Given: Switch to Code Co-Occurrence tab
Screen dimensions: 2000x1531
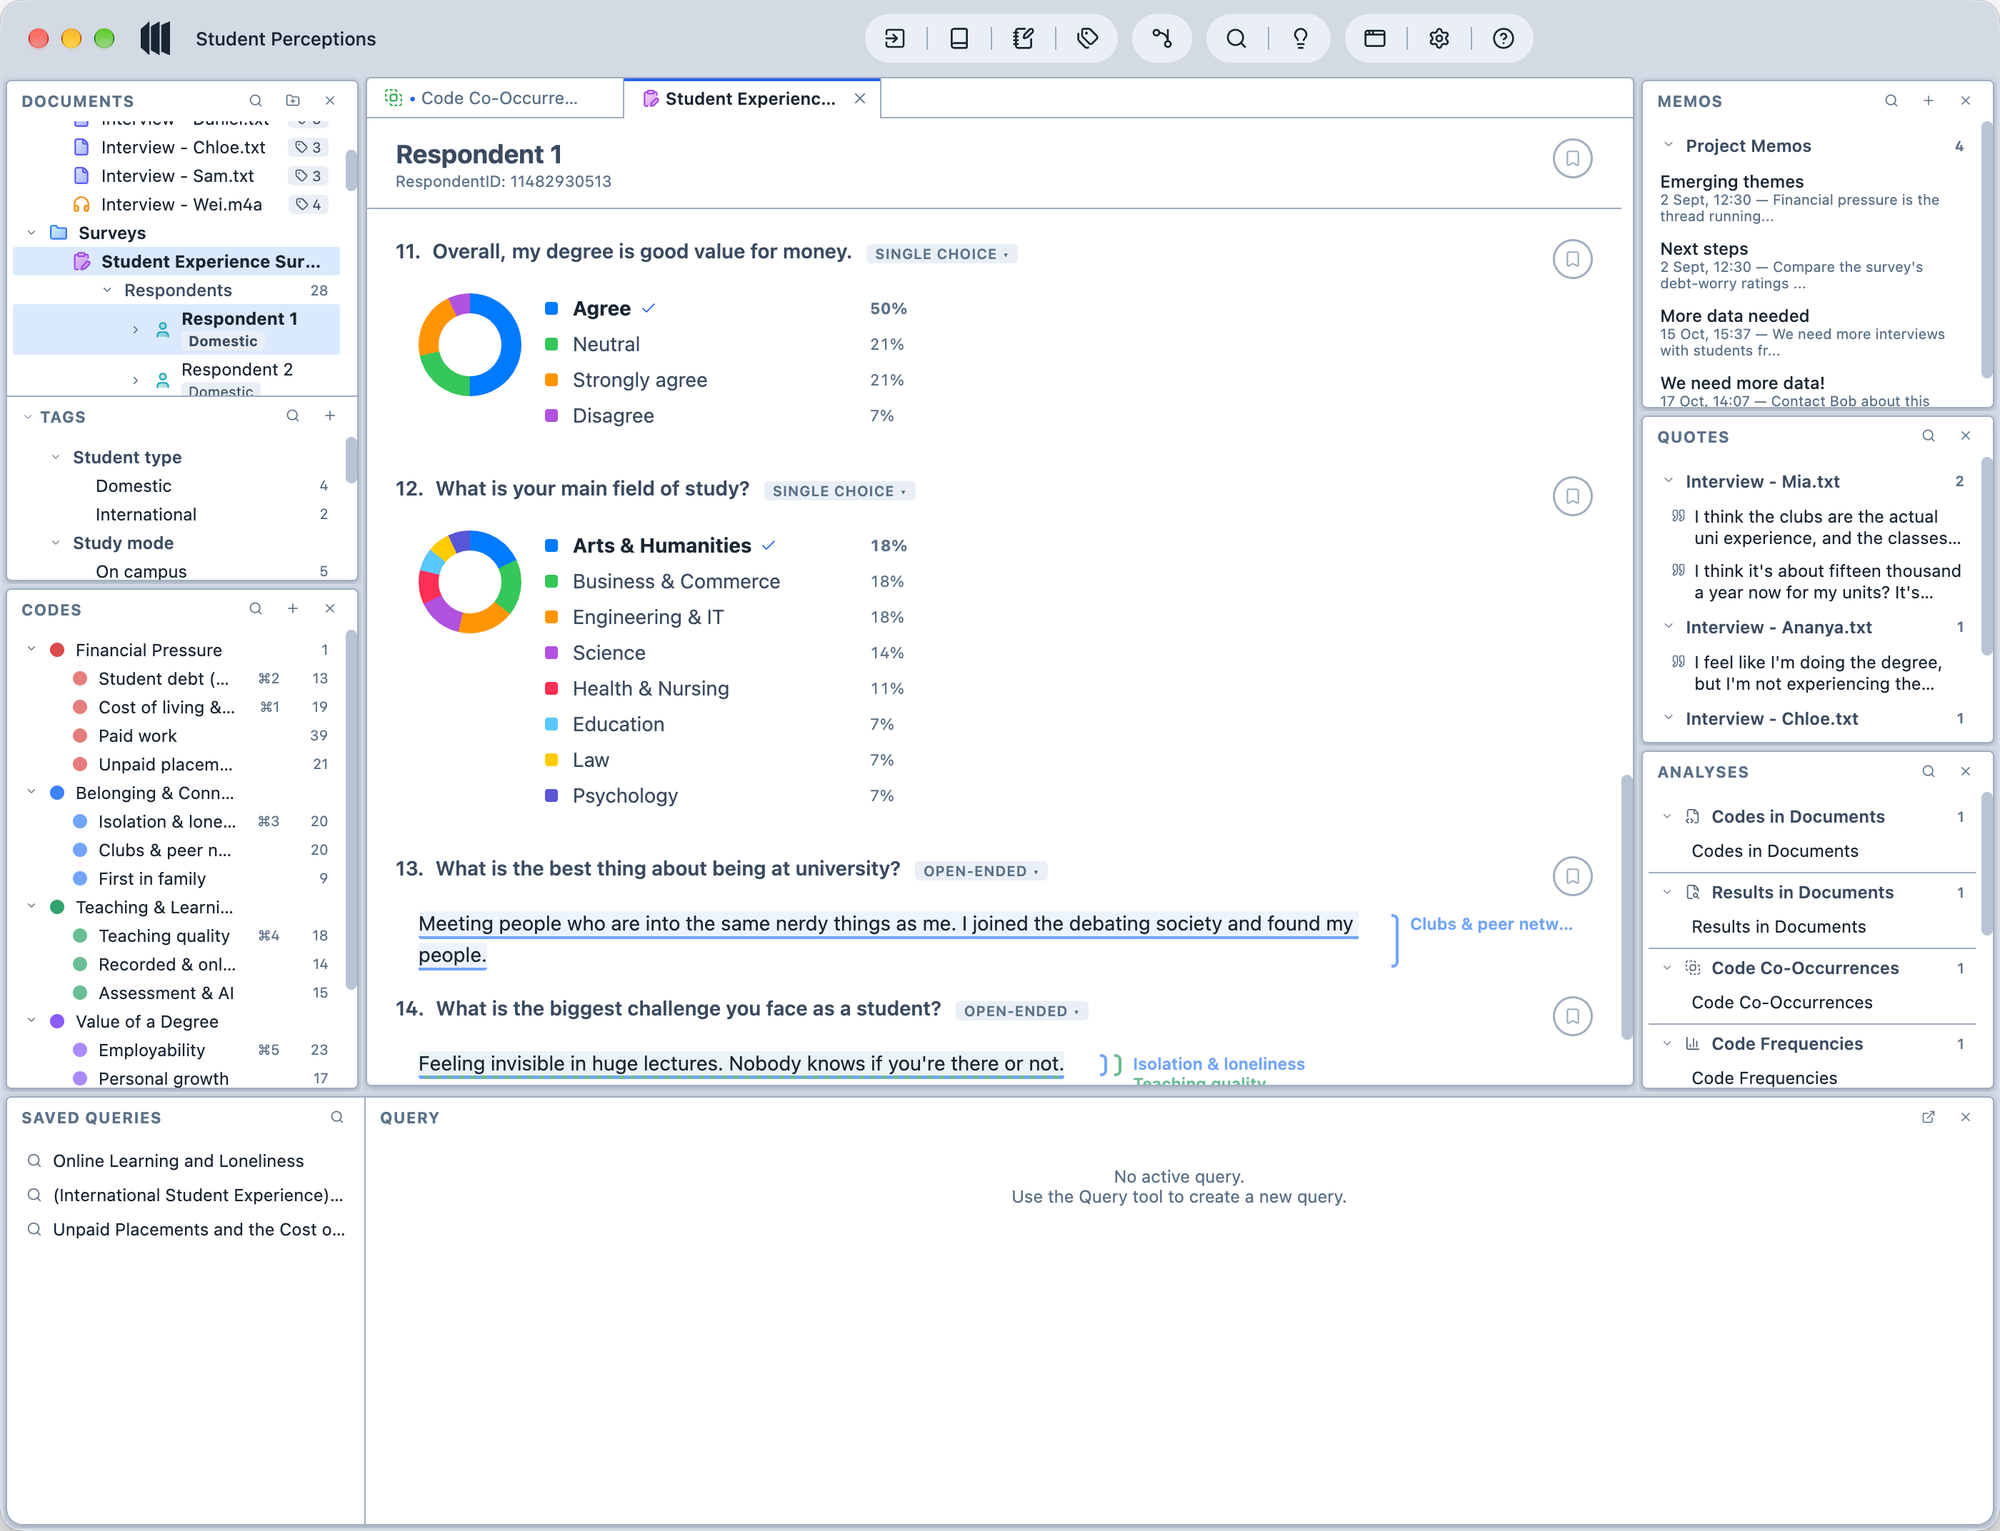Looking at the screenshot, I should pos(494,98).
